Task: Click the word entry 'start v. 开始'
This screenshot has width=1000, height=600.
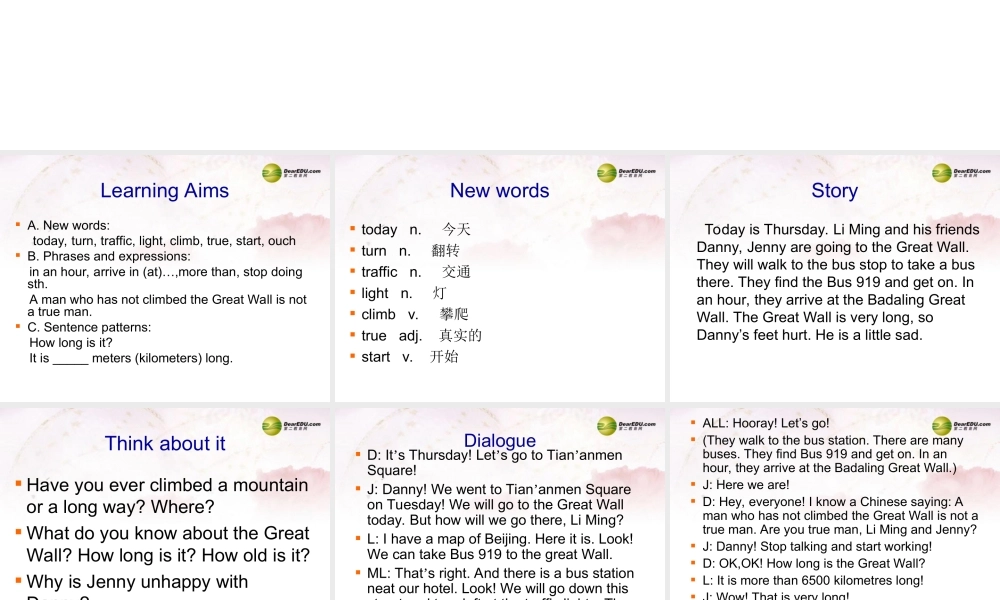Action: click(409, 356)
